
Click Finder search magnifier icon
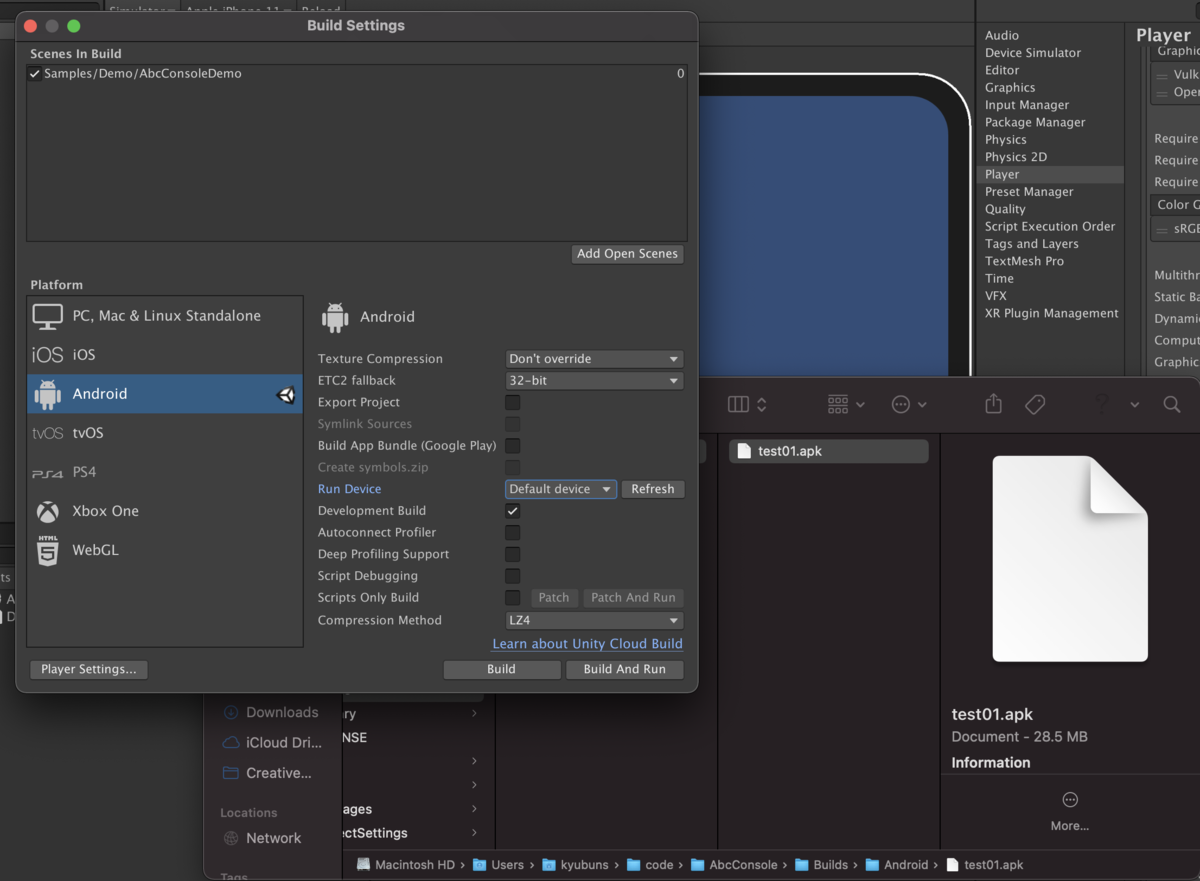tap(1172, 404)
